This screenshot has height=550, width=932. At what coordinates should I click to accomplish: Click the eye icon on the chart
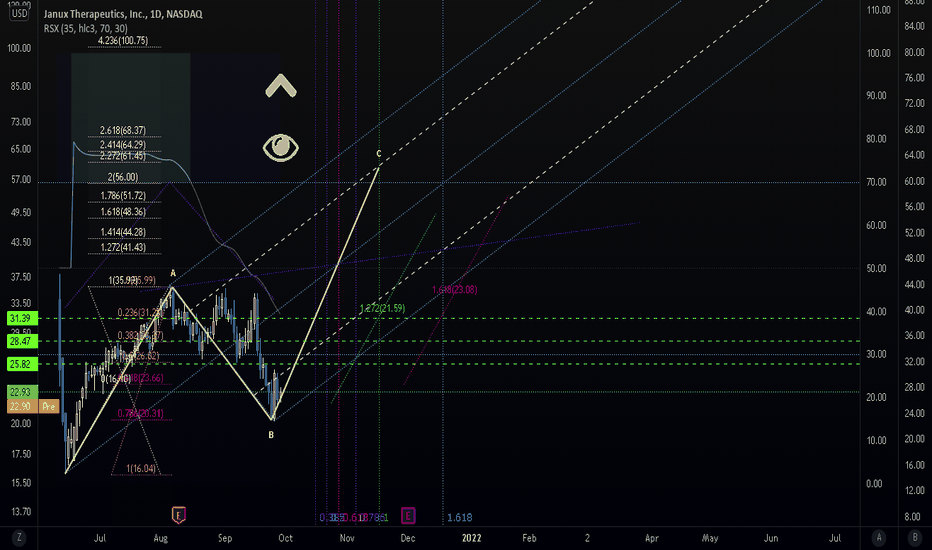click(281, 148)
